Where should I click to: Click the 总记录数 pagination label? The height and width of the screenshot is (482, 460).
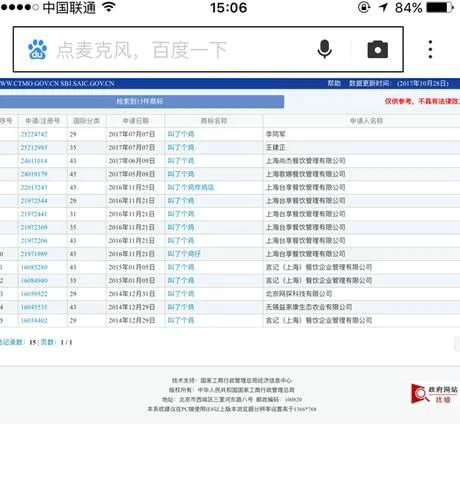(12, 342)
